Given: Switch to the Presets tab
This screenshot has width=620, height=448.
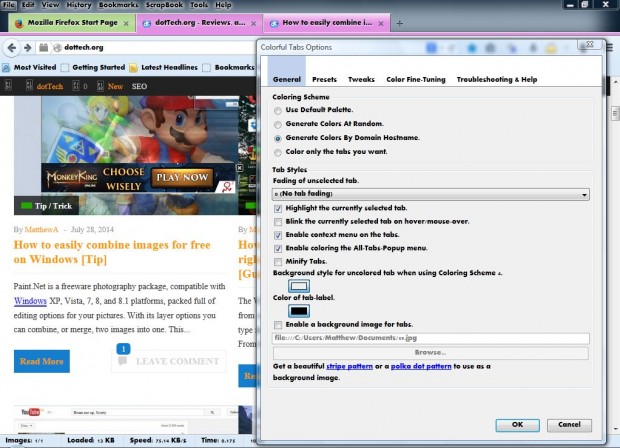Looking at the screenshot, I should coord(324,79).
